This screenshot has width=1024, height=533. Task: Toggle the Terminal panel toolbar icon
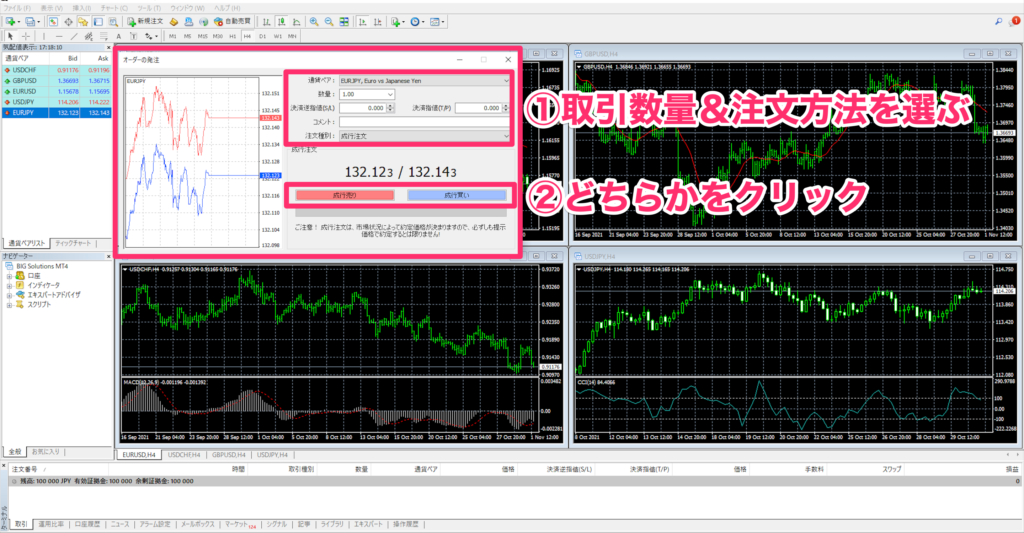[x=98, y=22]
